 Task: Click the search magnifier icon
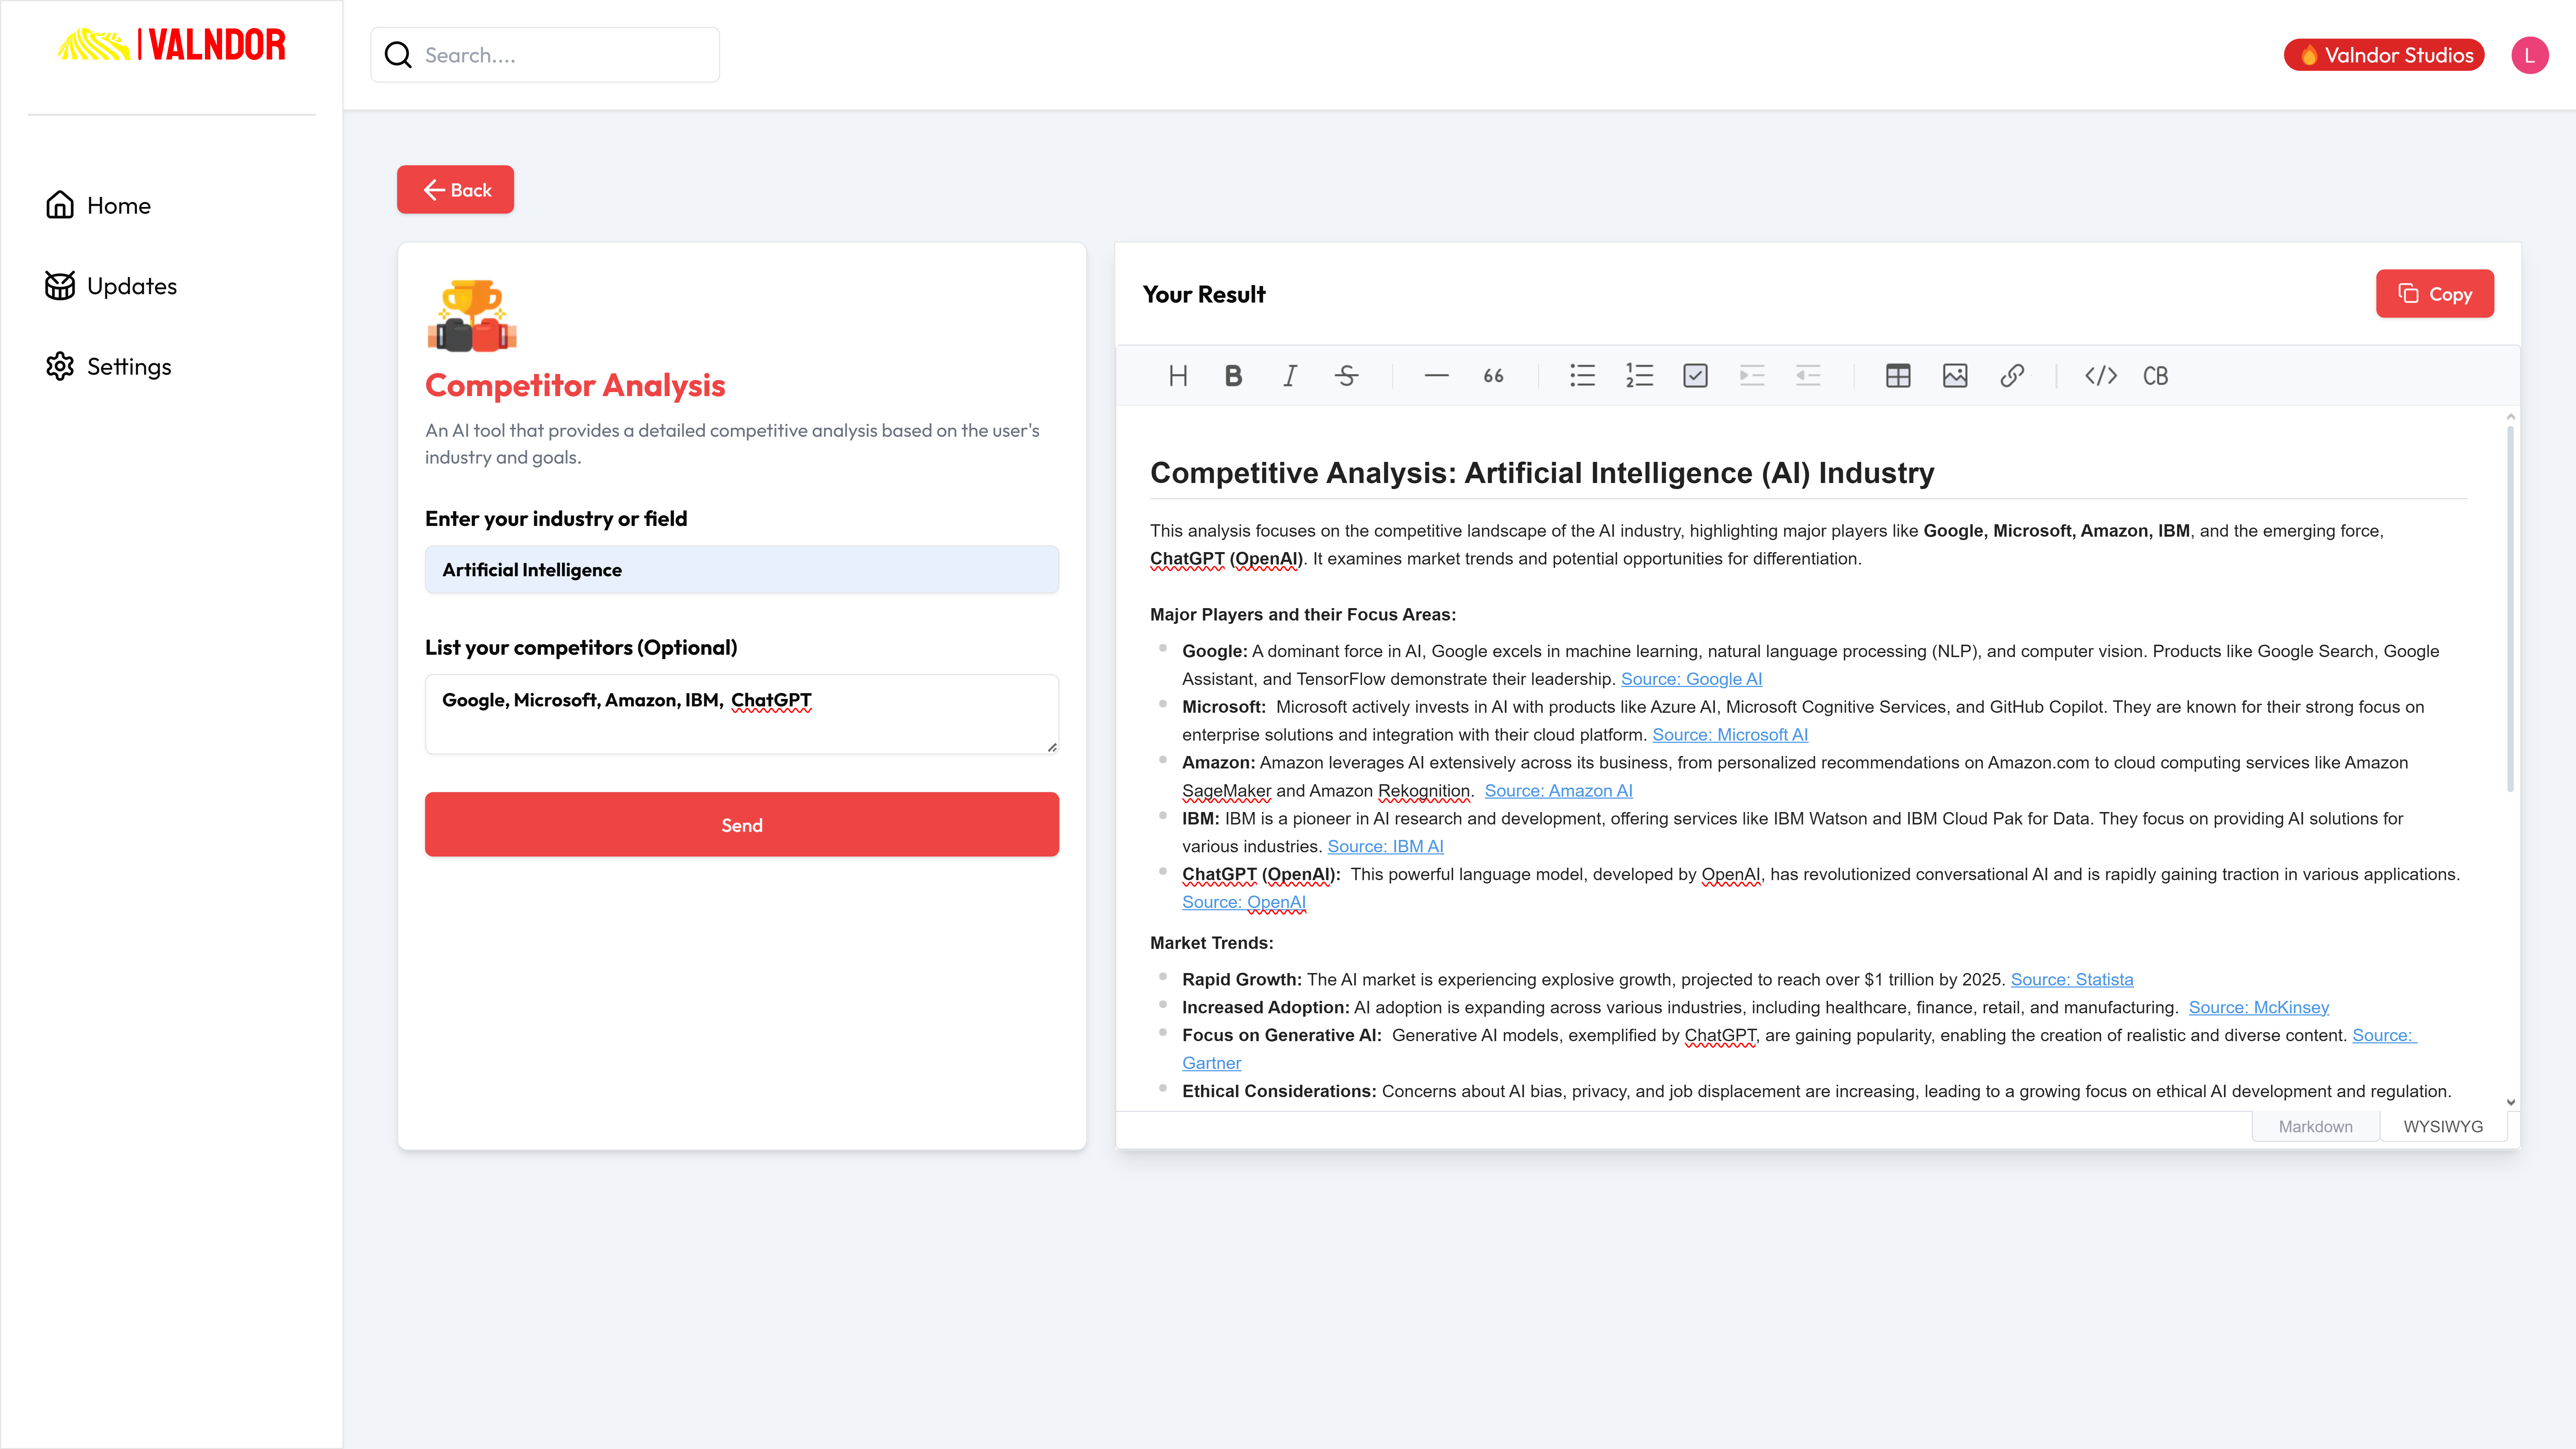pos(398,55)
